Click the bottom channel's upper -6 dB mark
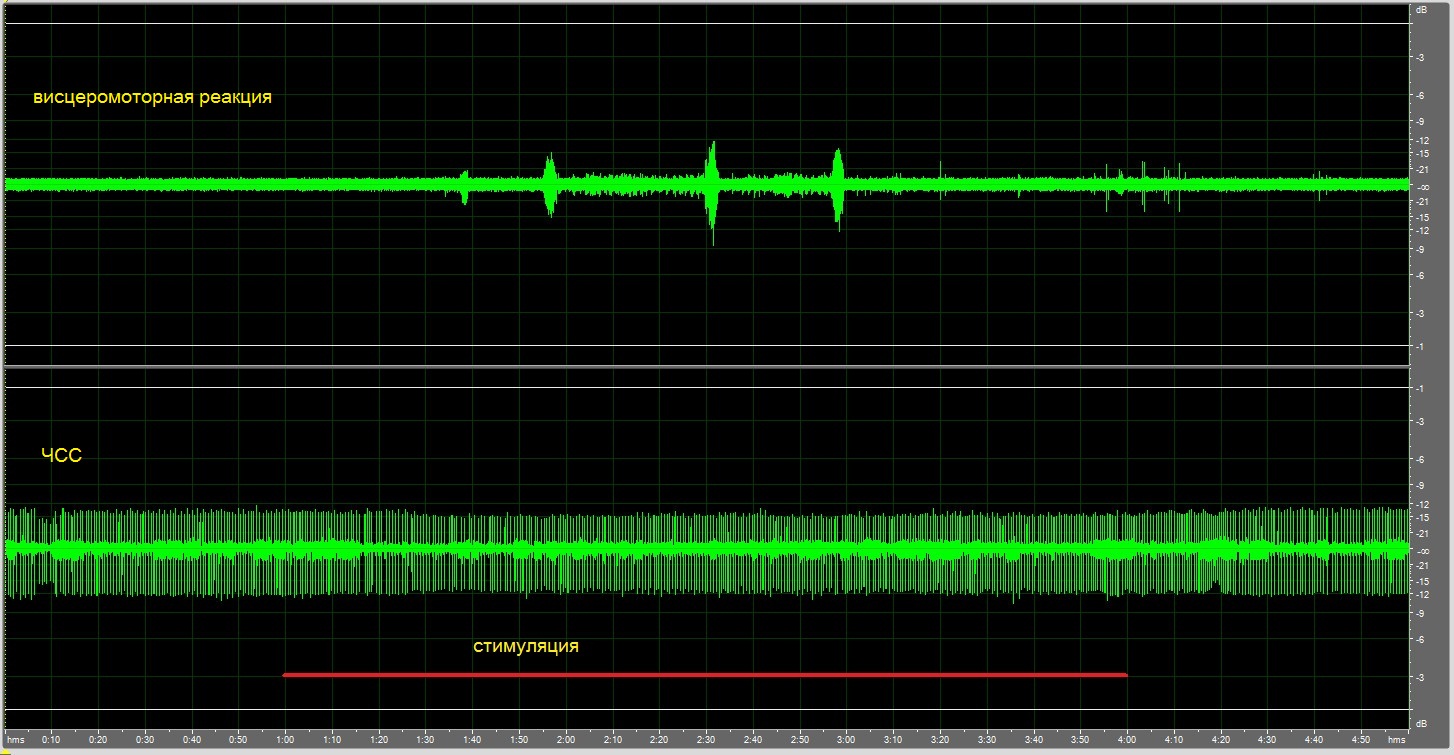This screenshot has width=1454, height=755. (1420, 460)
